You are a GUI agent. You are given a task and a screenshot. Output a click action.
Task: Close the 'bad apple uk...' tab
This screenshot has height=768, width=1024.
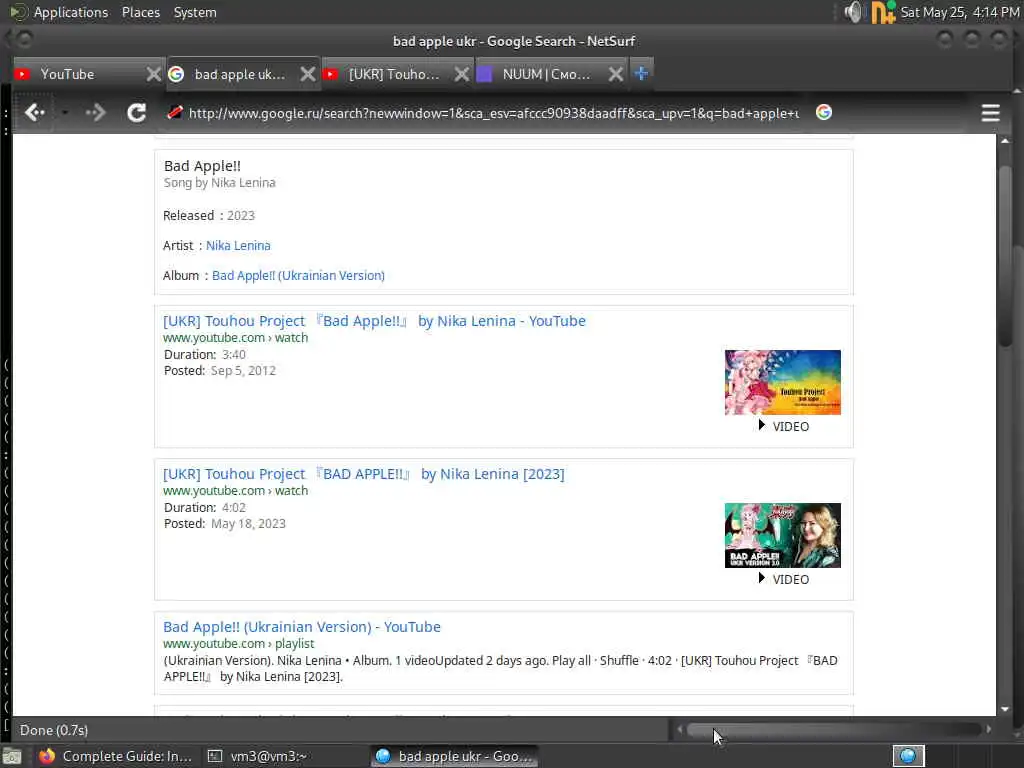(308, 74)
